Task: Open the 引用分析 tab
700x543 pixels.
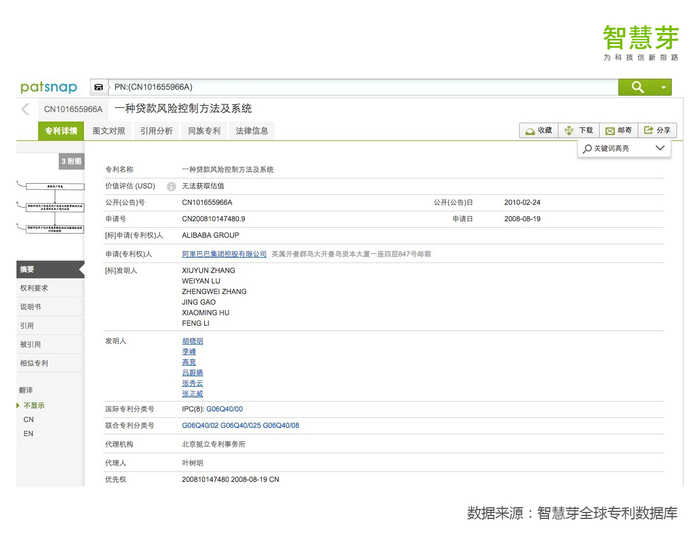Action: point(156,131)
